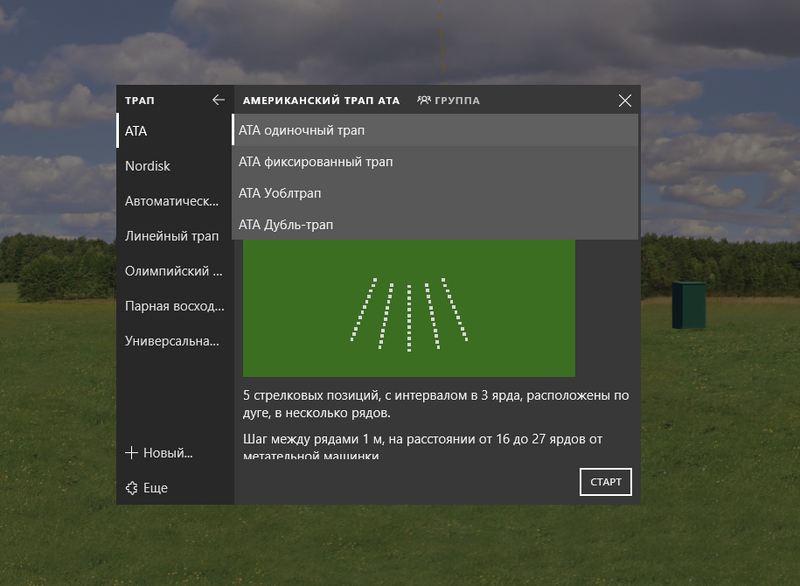Click the Новый... label
This screenshot has width=800, height=586.
(168, 453)
